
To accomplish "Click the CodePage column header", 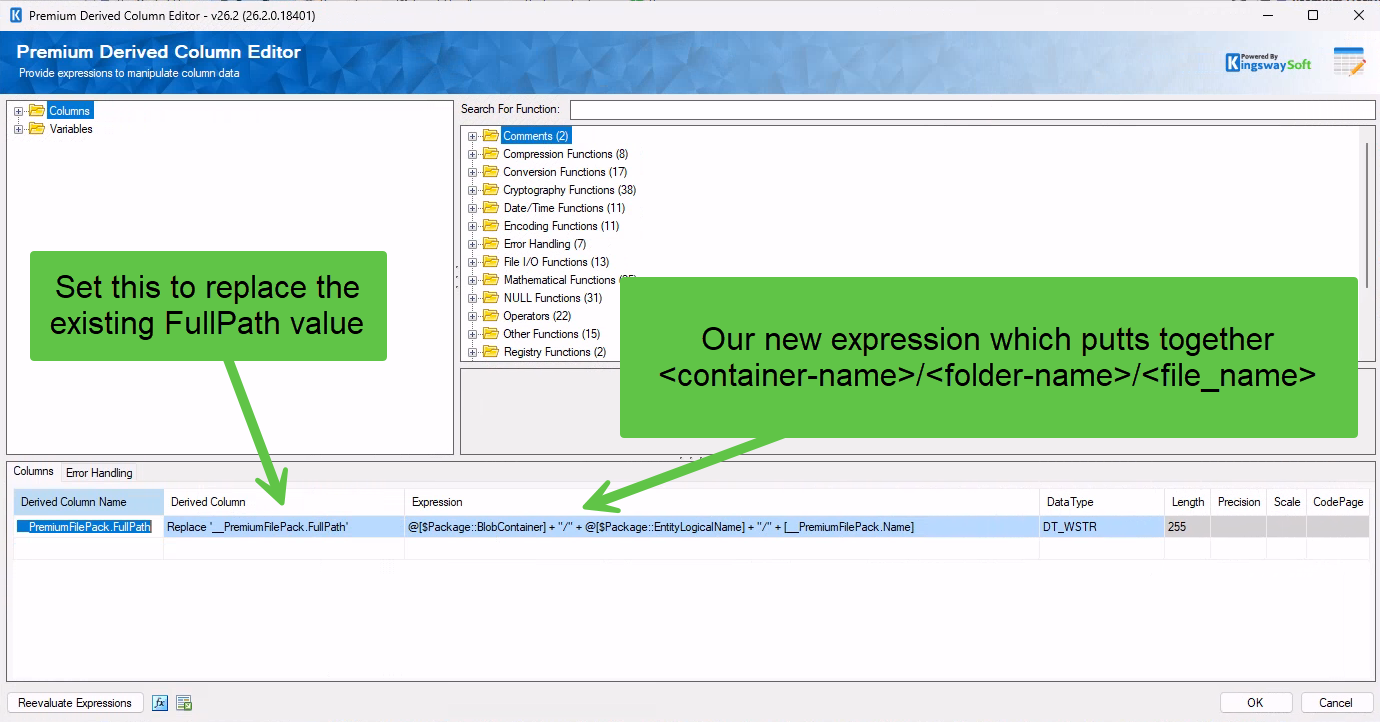I will pyautogui.click(x=1338, y=502).
